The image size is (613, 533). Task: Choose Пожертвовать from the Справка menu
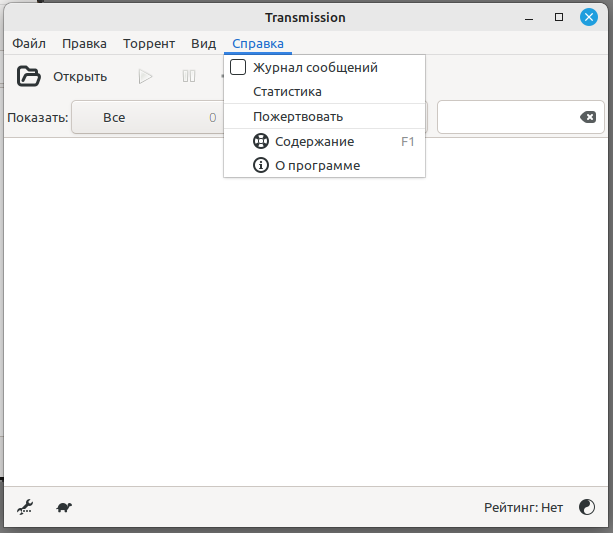(x=324, y=117)
